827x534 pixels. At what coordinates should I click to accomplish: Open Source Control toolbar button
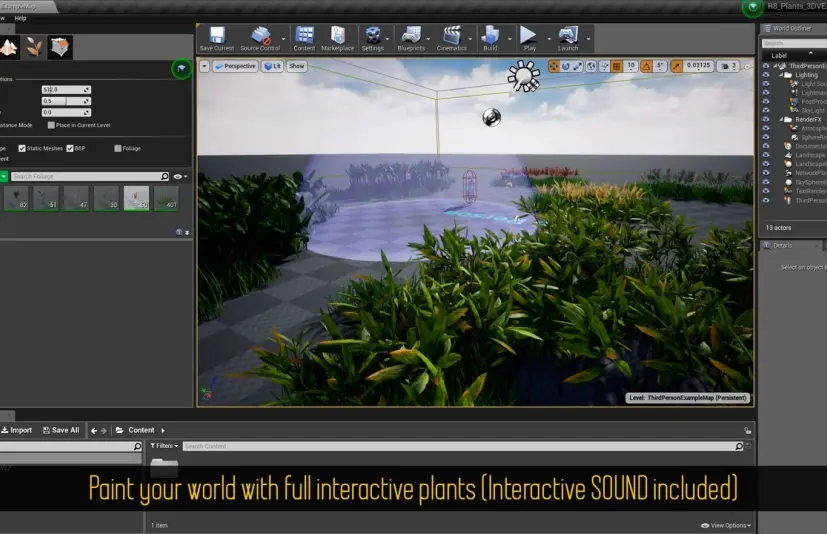point(259,39)
